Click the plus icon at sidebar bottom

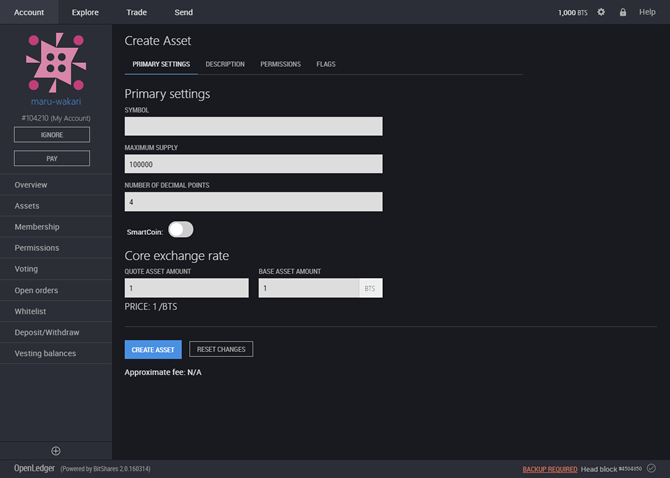56,451
